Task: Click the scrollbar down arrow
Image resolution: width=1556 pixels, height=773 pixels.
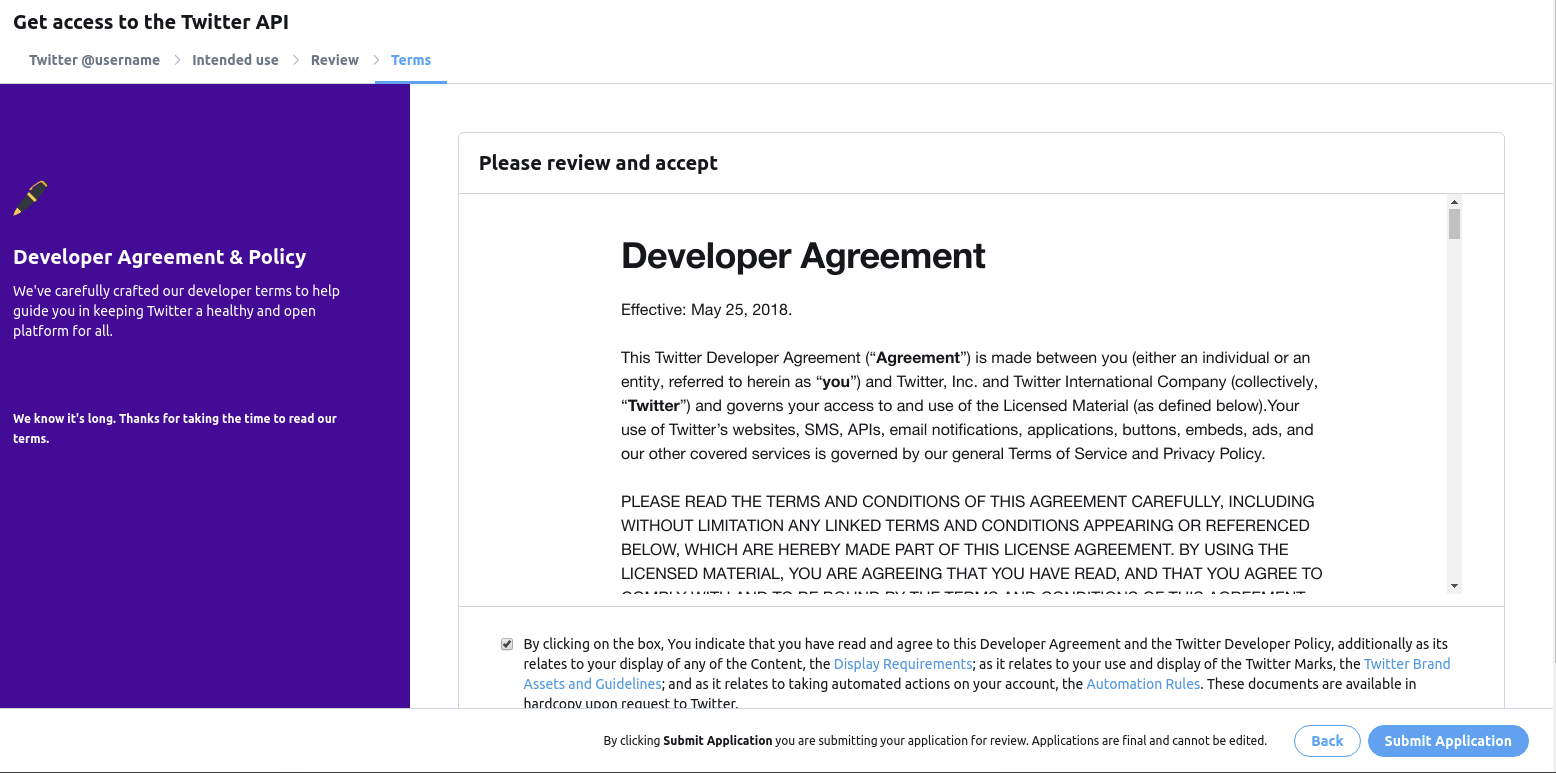Action: [1455, 585]
